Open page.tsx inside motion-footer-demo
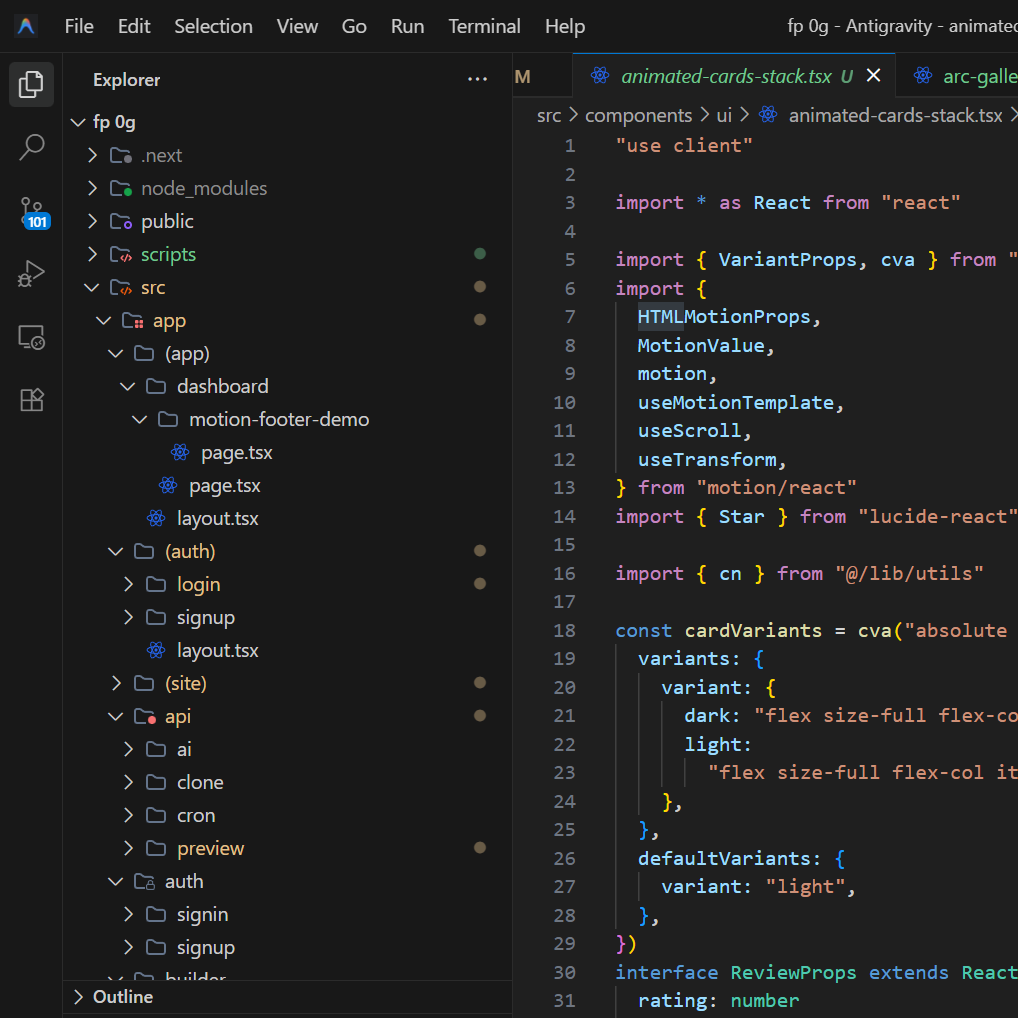The image size is (1018, 1018). tap(236, 452)
